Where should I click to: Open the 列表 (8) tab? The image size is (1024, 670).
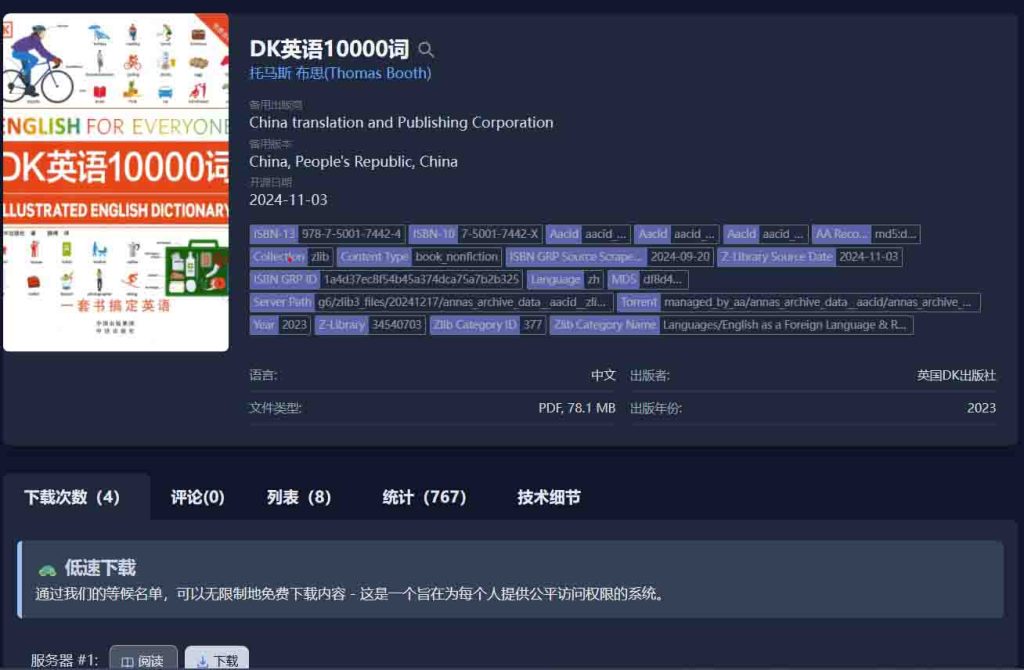point(298,497)
